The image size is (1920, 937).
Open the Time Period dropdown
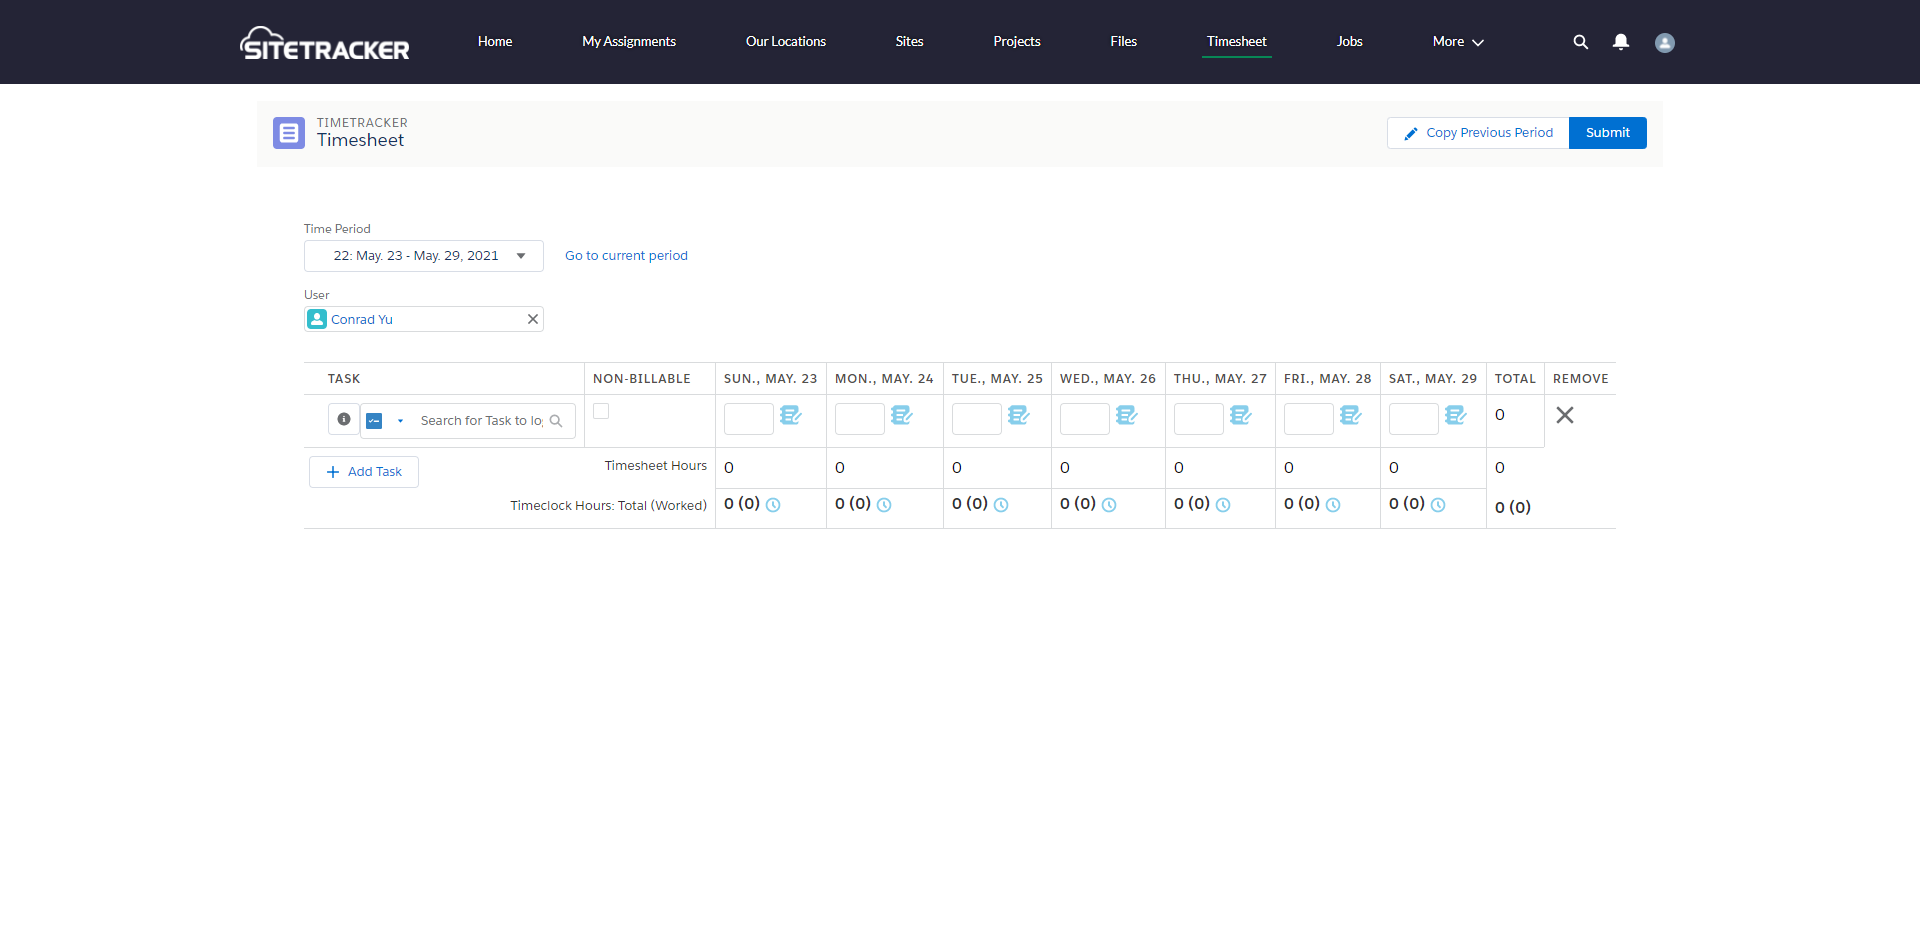coord(424,256)
